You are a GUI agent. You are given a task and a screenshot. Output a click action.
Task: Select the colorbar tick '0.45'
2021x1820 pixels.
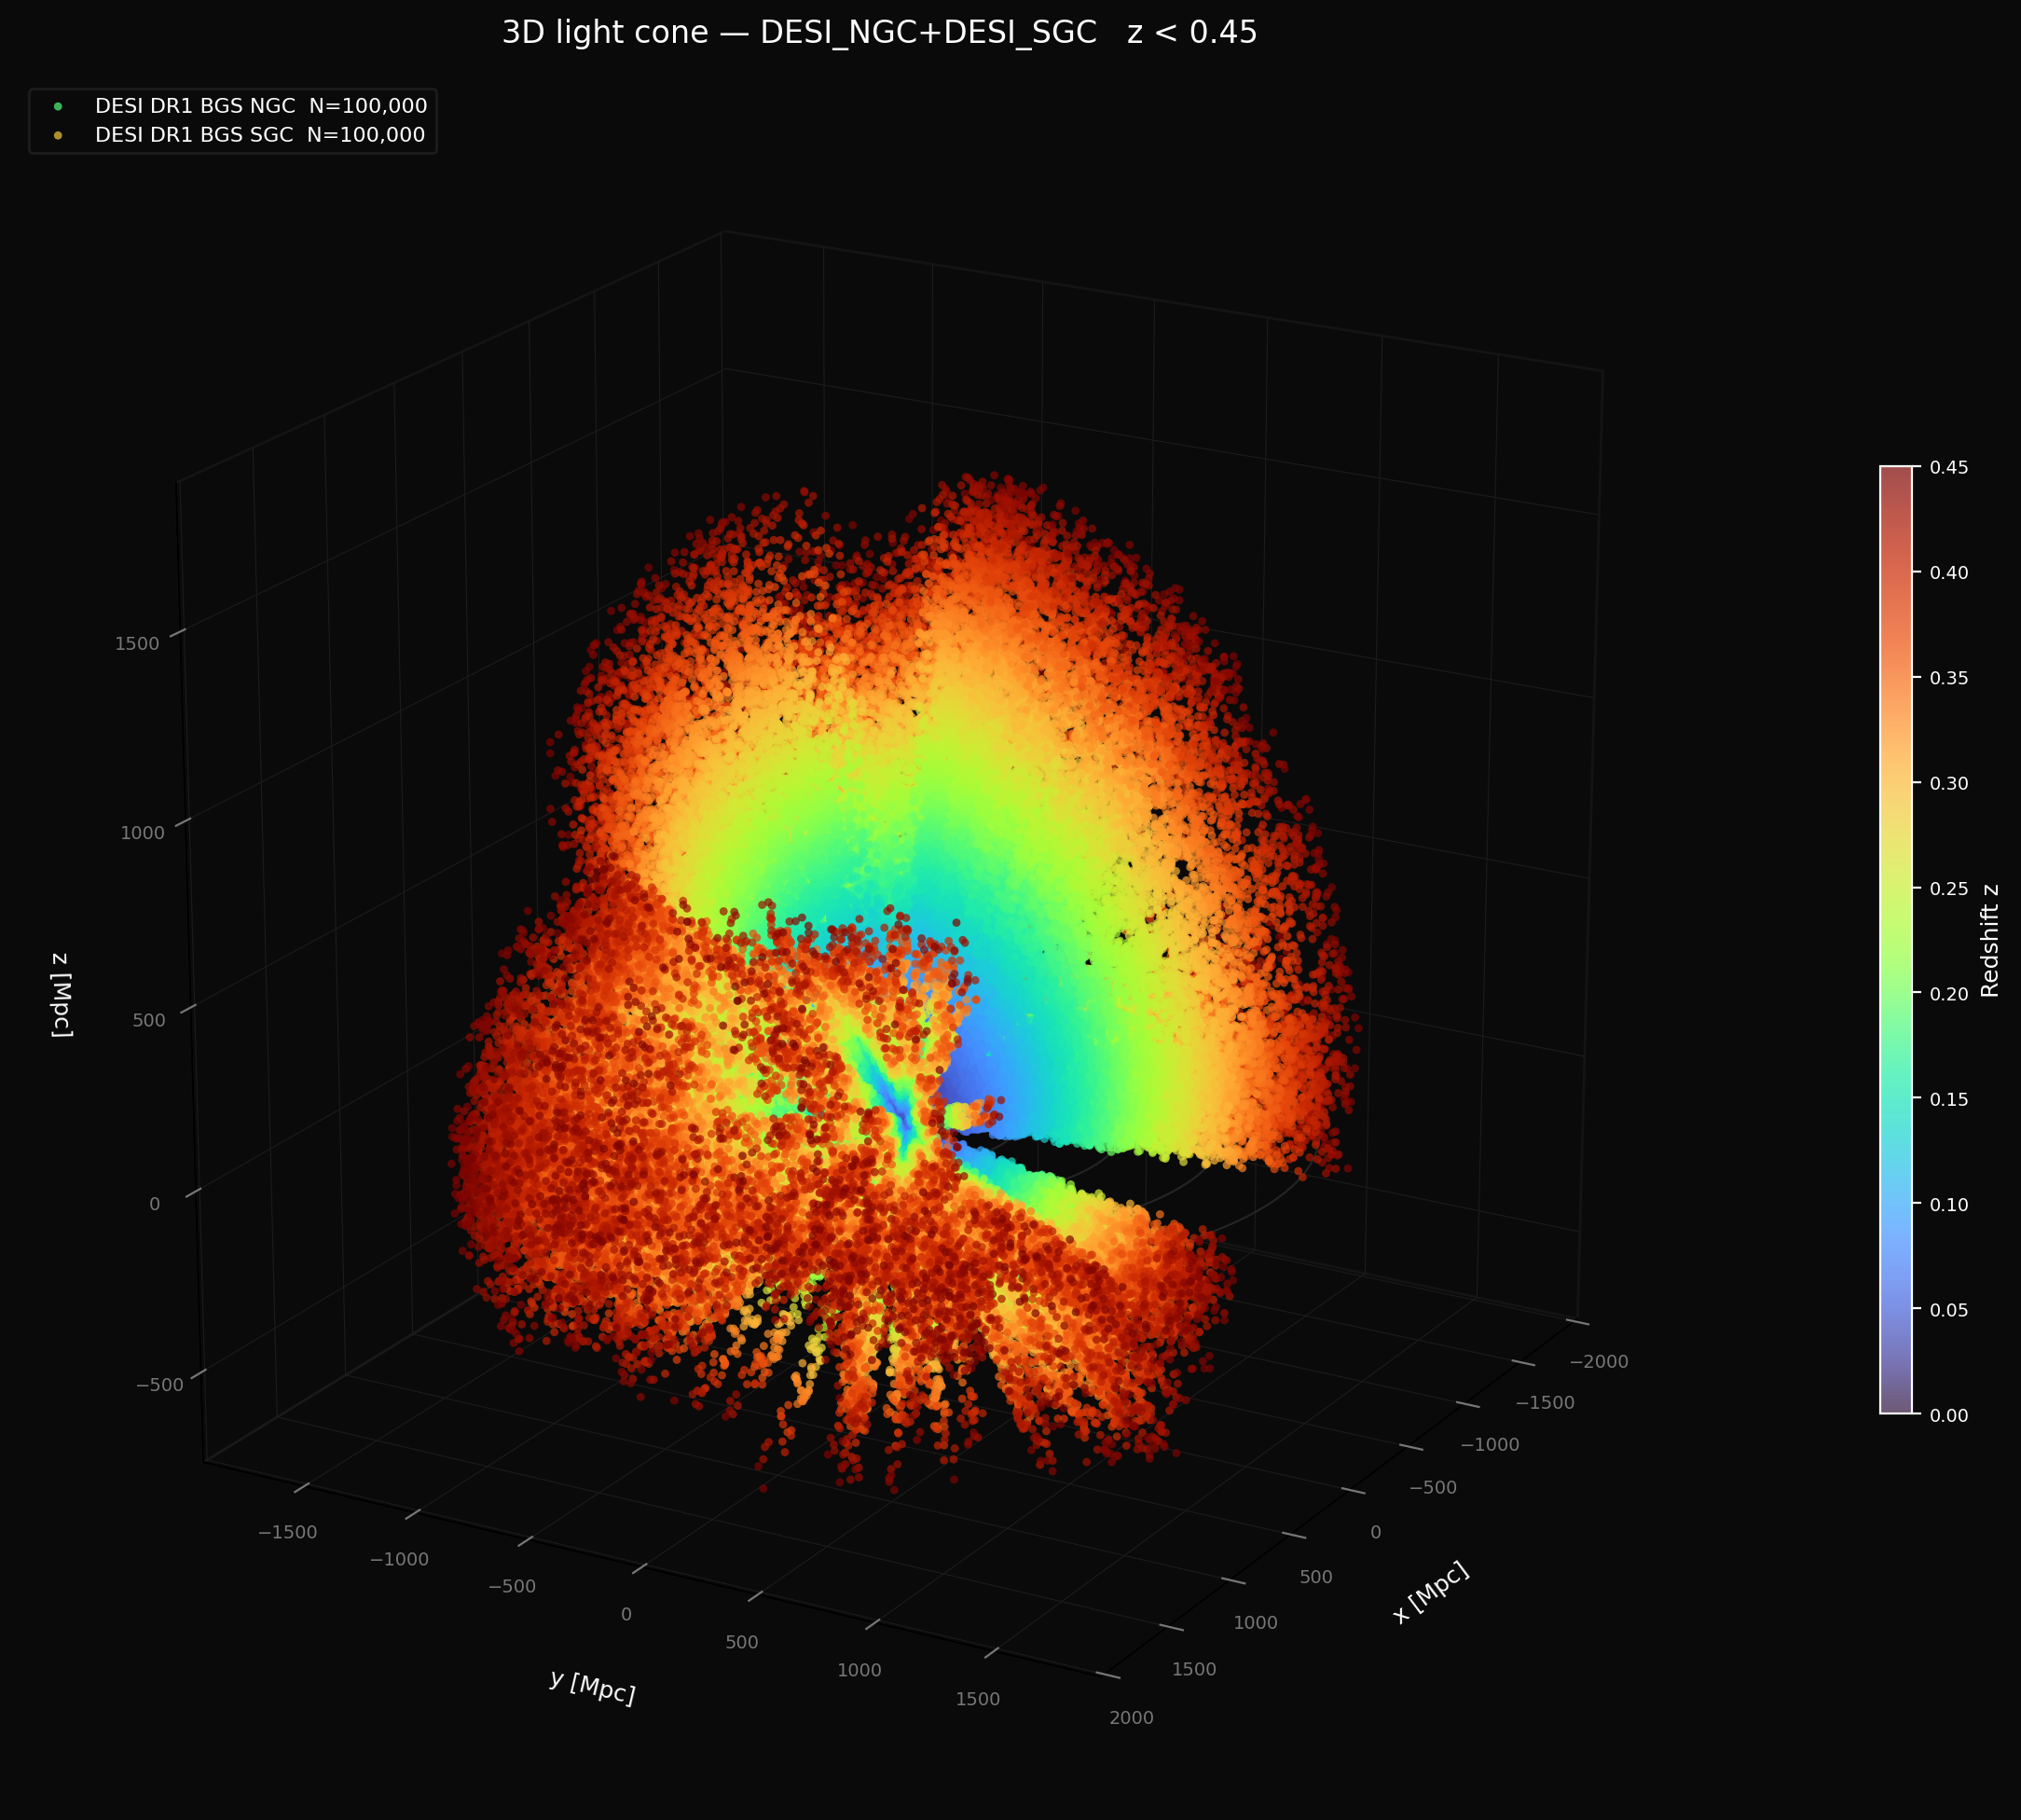1949,467
